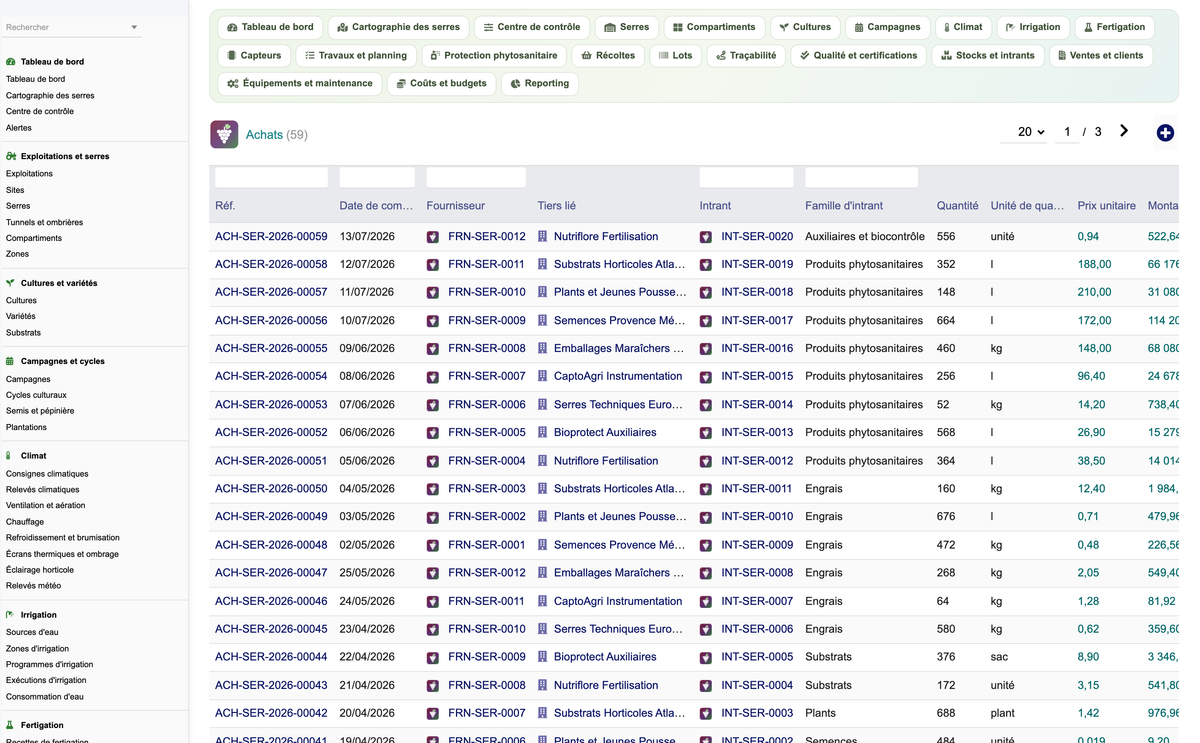The image size is (1200, 743).
Task: Sort by Tiers lié column header
Action: pyautogui.click(x=557, y=206)
